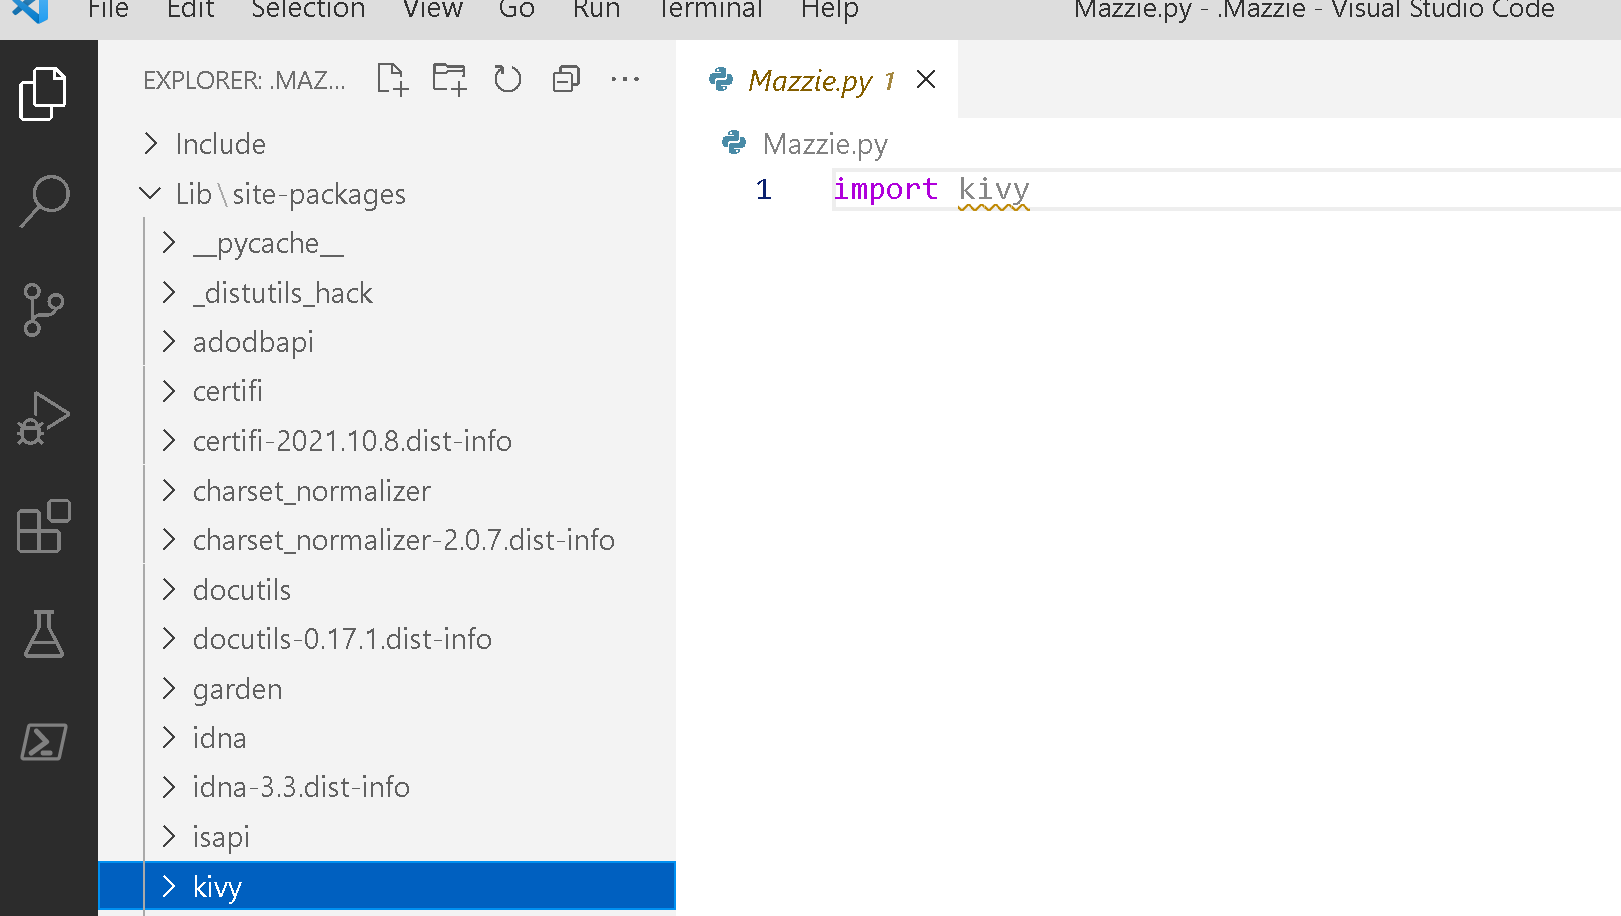This screenshot has height=916, width=1621.
Task: Click line number 1 in the gutter
Action: (x=764, y=189)
